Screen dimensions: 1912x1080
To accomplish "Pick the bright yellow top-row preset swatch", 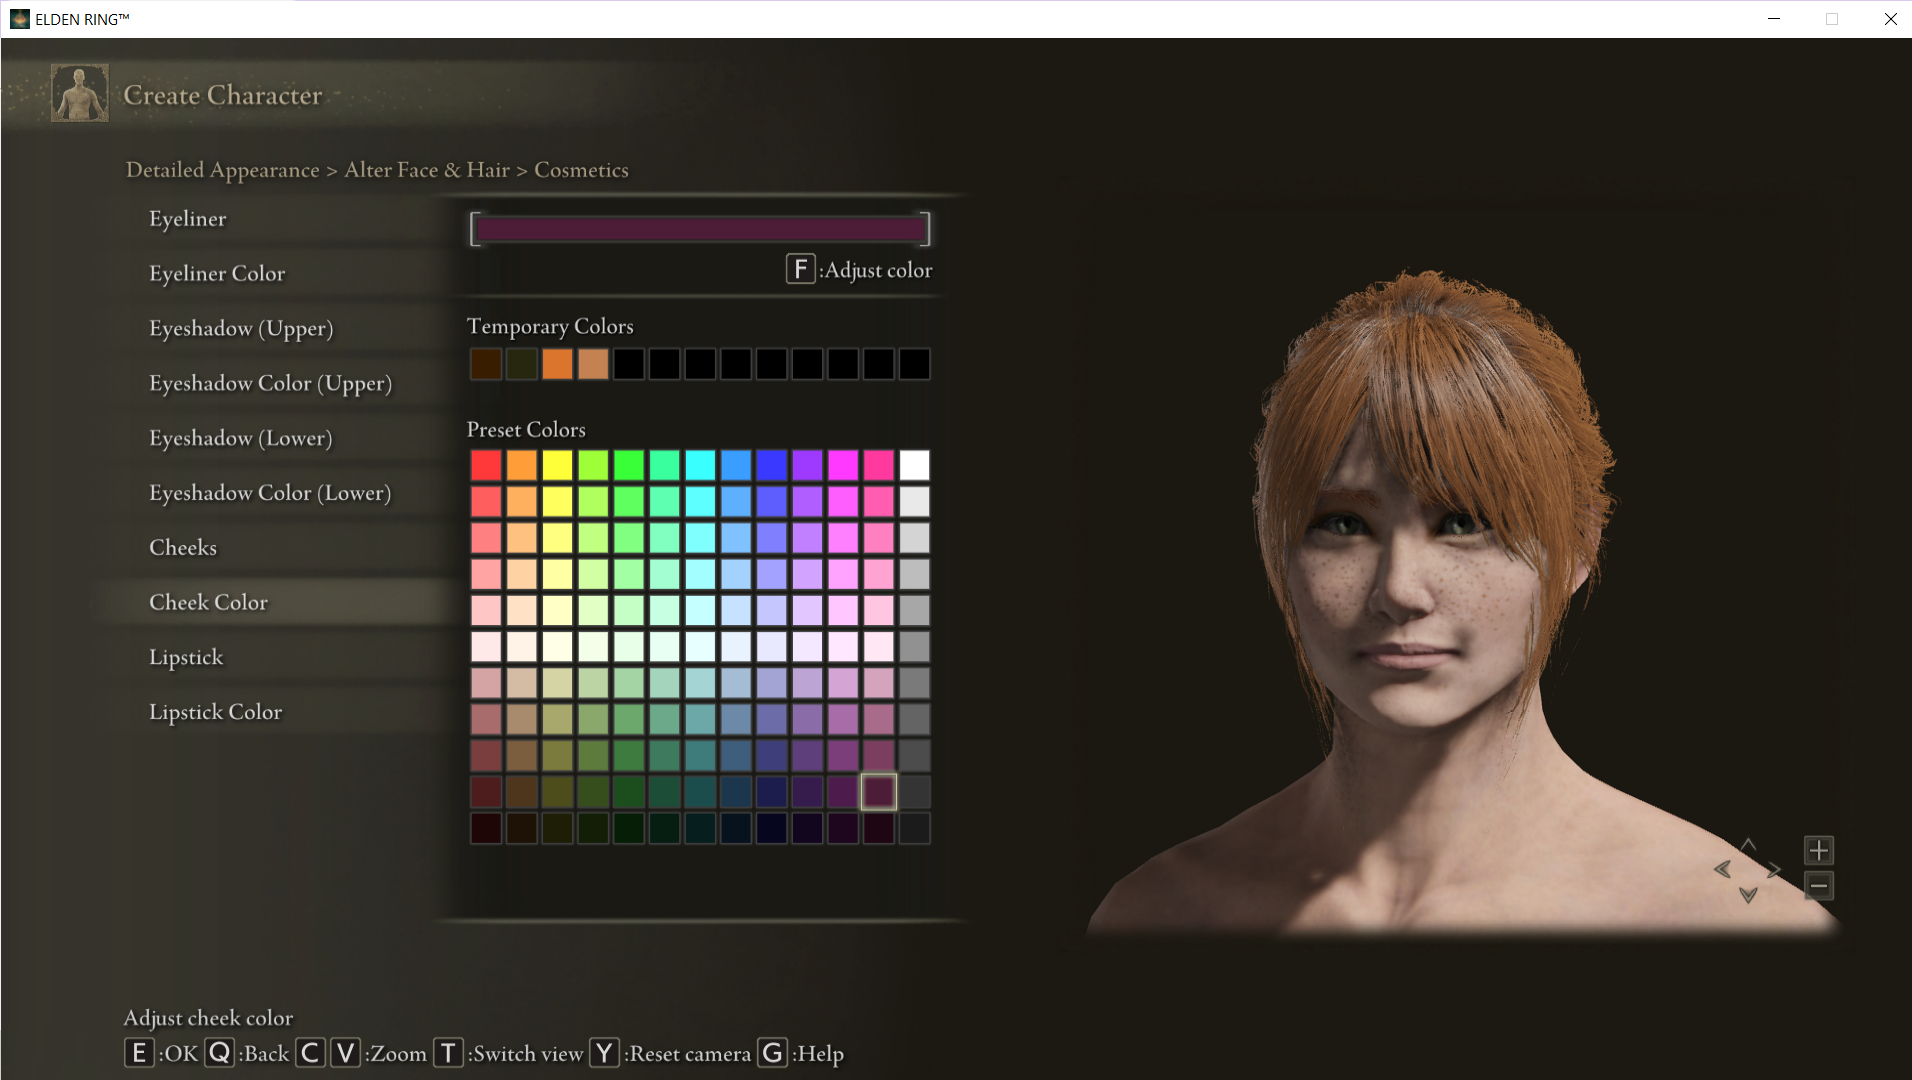I will tap(557, 465).
